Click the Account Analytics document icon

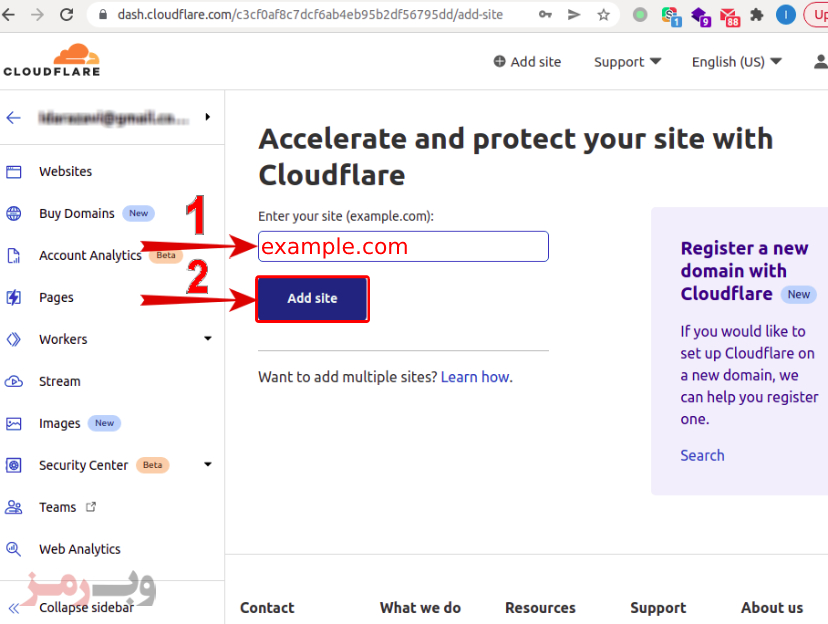tap(14, 256)
